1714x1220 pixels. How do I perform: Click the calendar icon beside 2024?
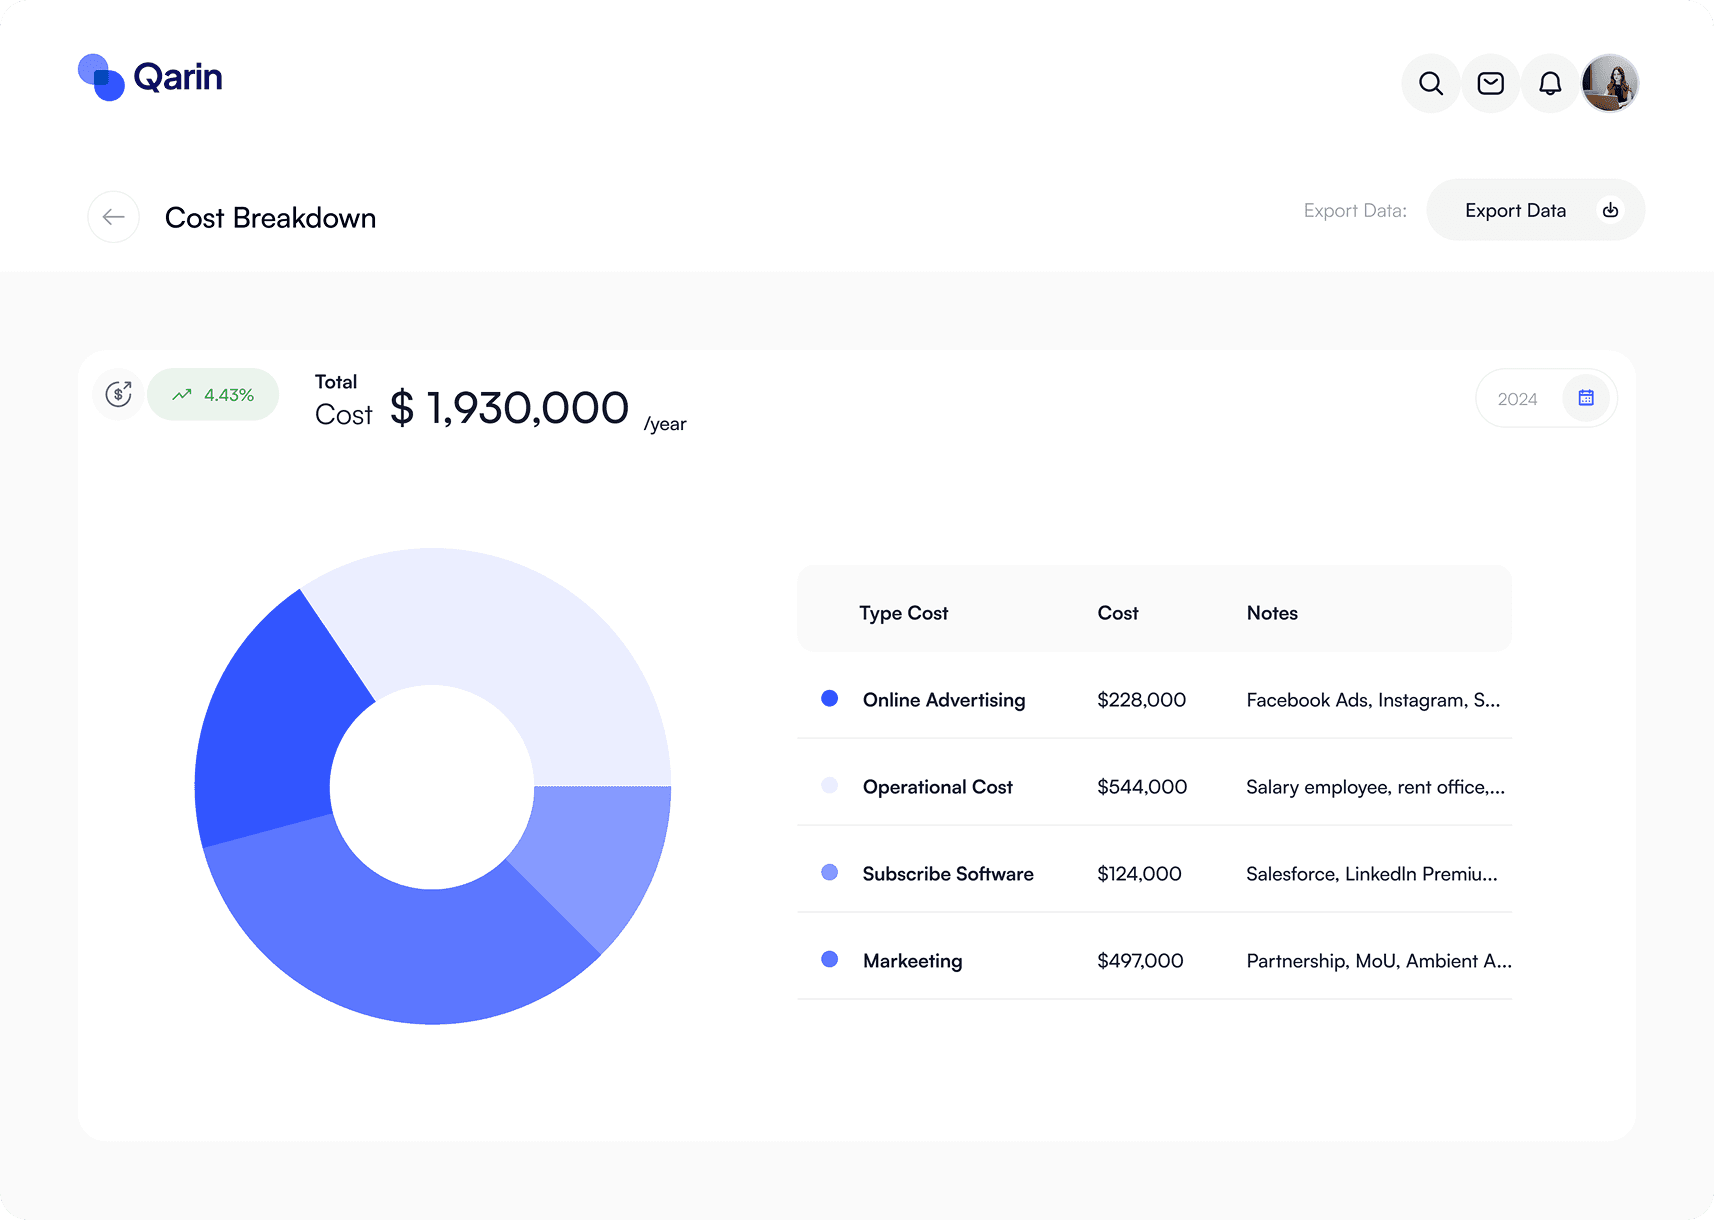coord(1585,397)
